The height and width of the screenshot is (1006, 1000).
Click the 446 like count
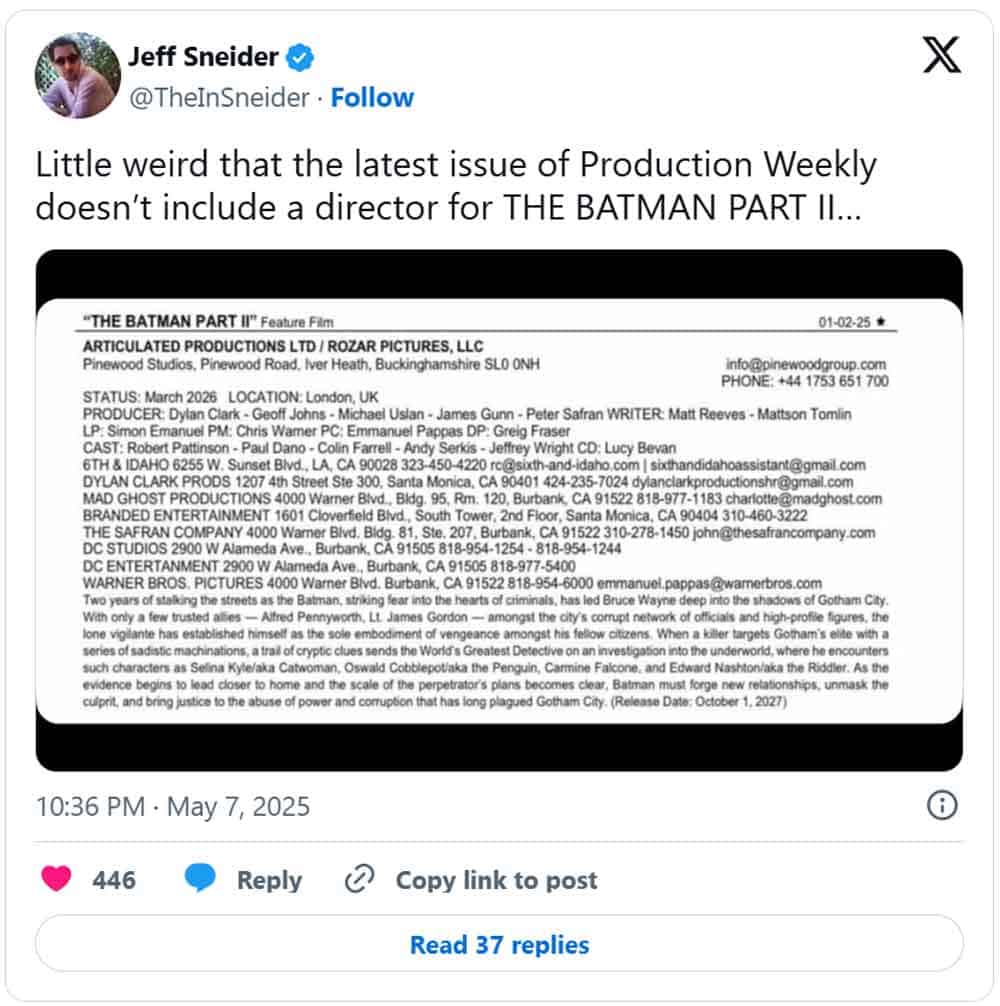[113, 880]
